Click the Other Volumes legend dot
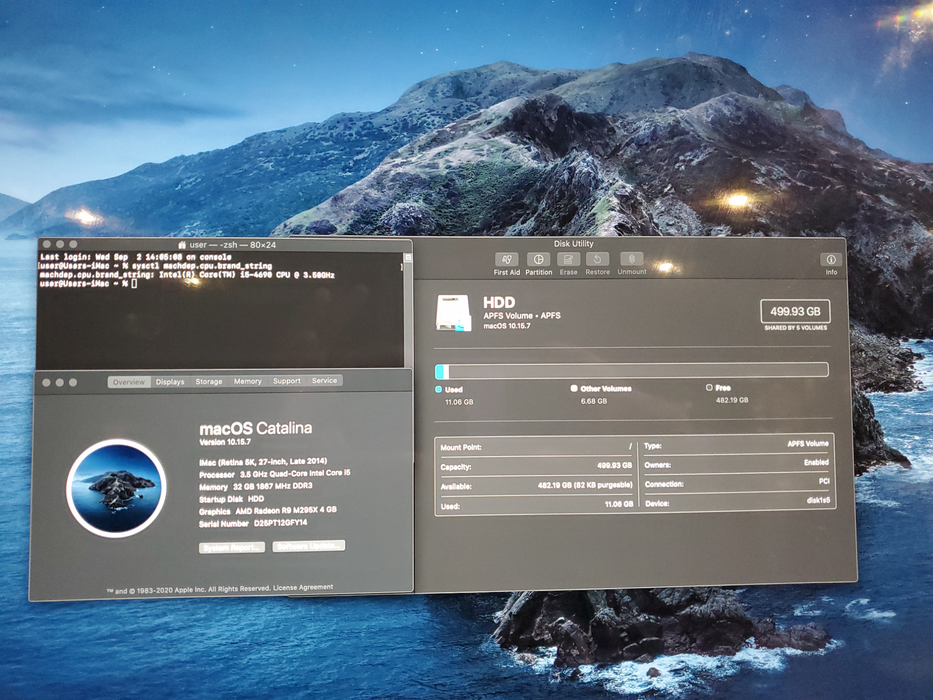Image resolution: width=933 pixels, height=700 pixels. pos(574,388)
